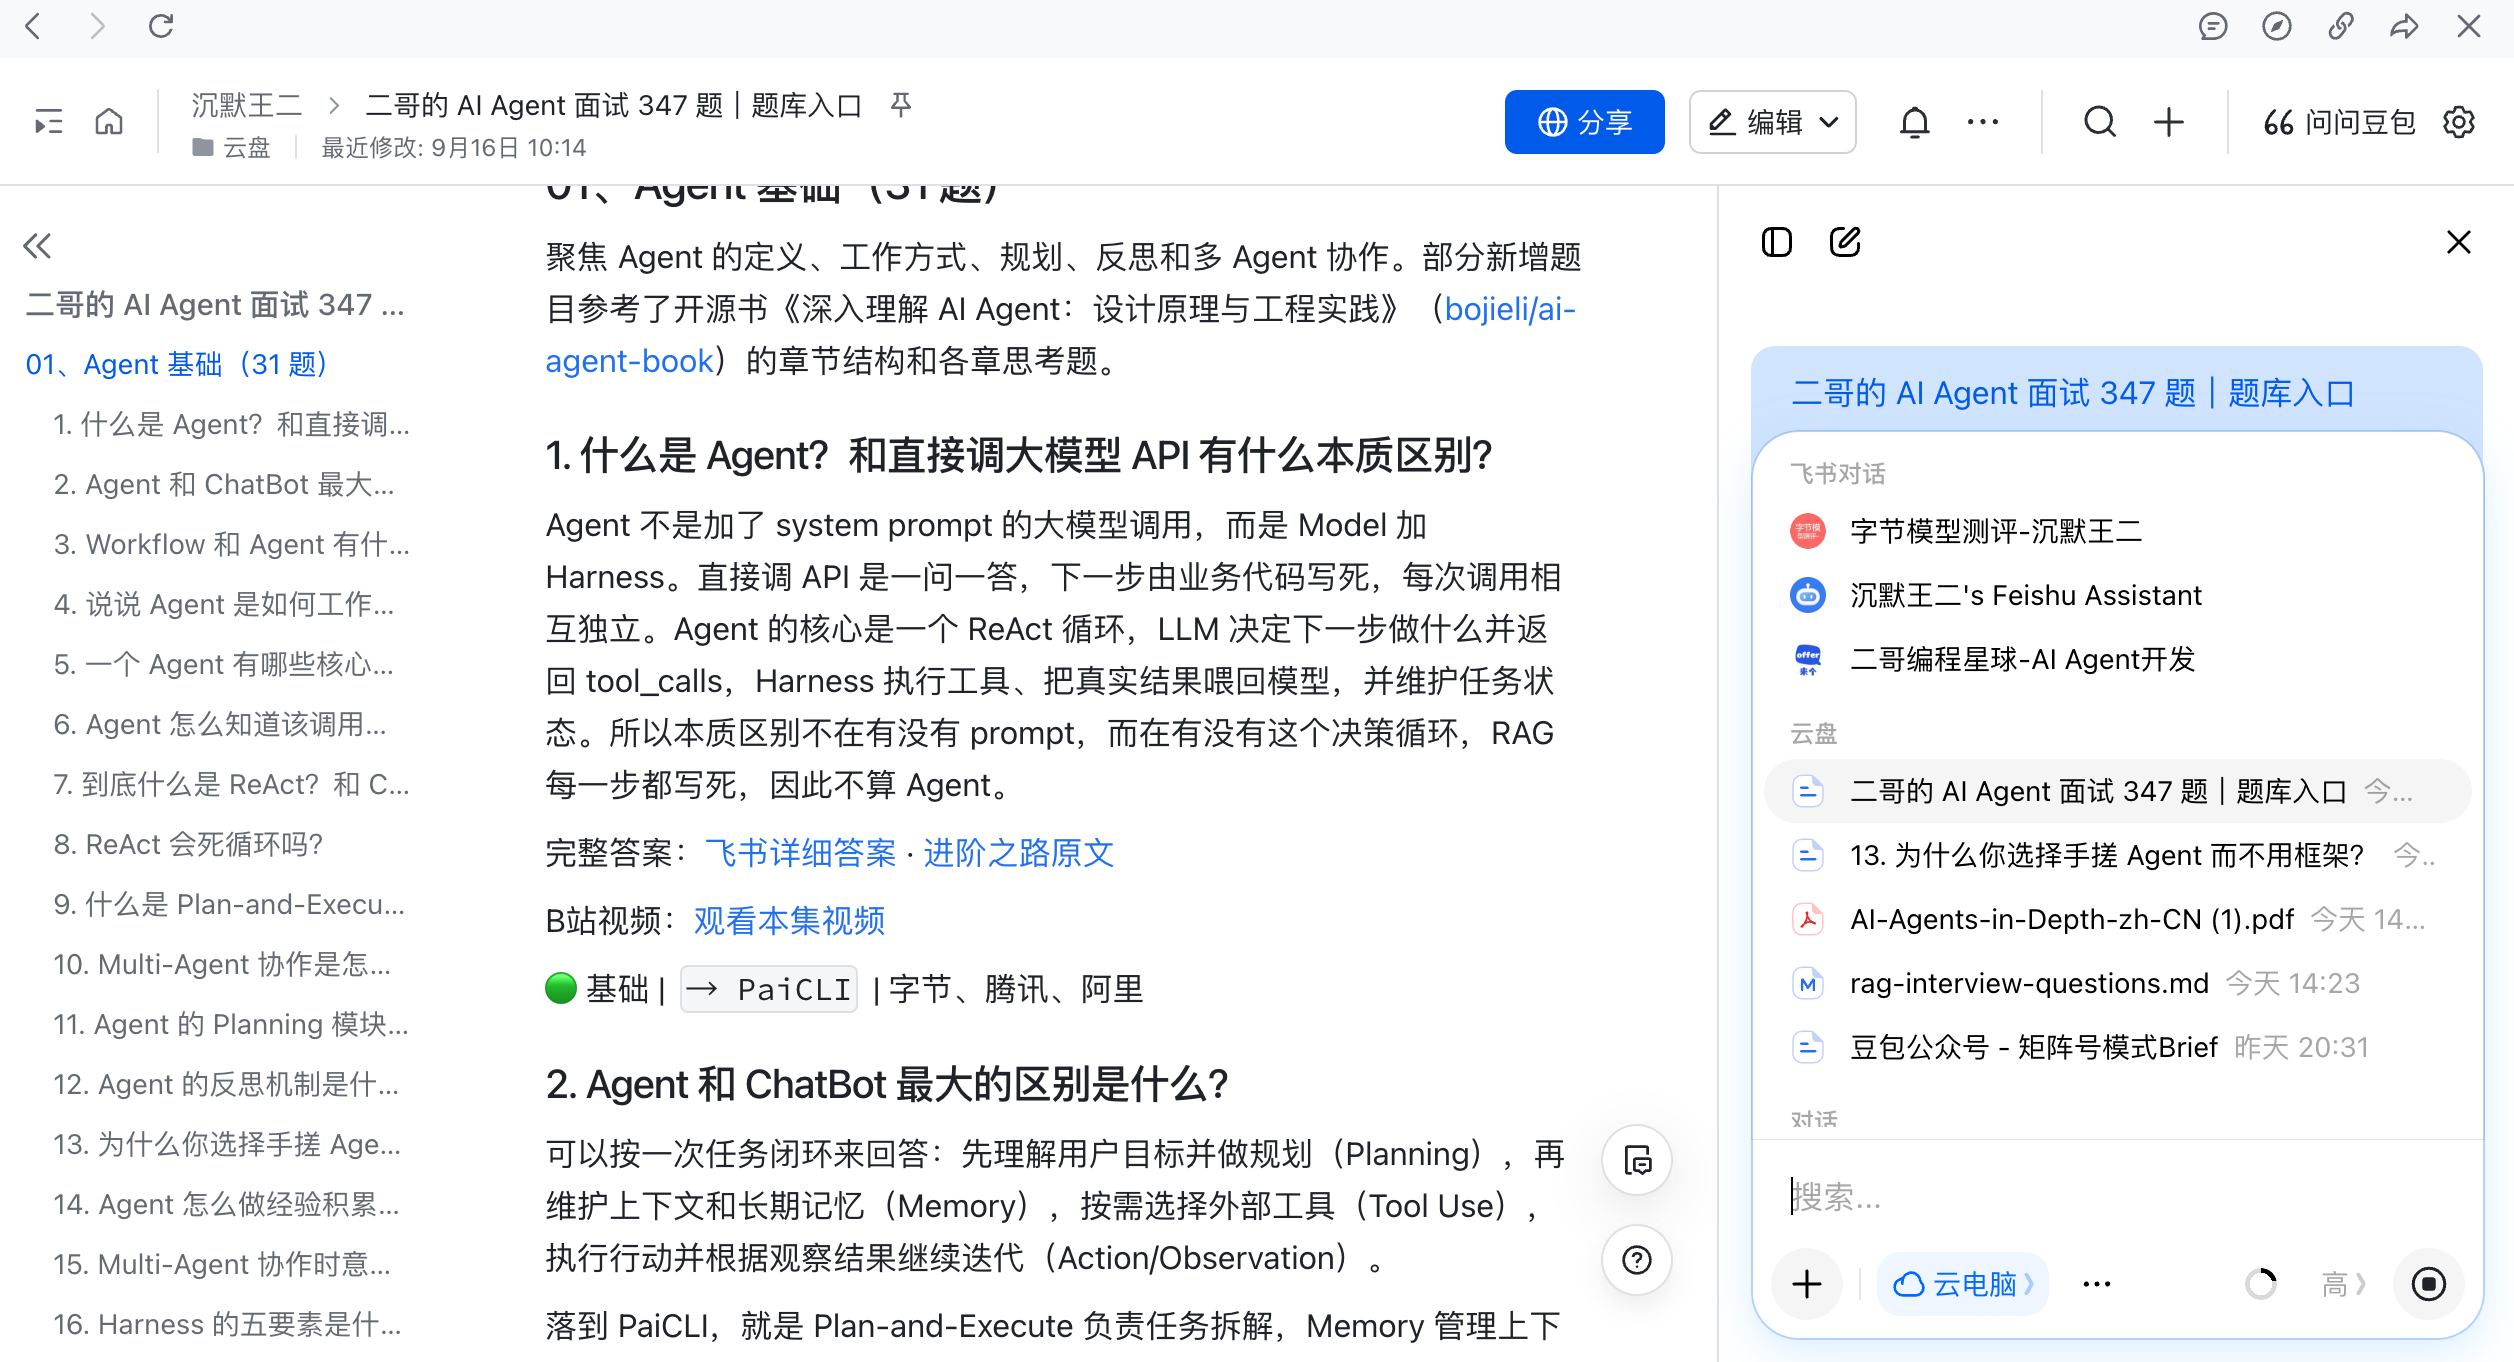2514x1362 pixels.
Task: Jump to outline item 8. ReAct 会死循环吗?
Action: point(188,844)
